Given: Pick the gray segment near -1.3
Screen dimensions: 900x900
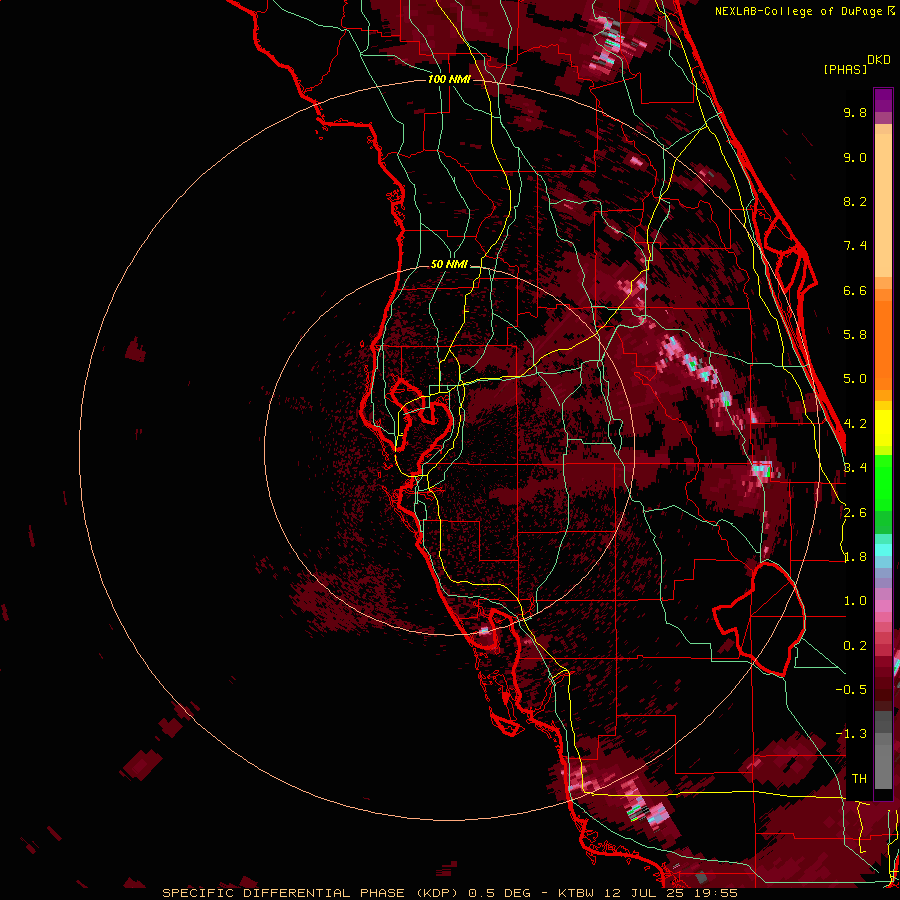Looking at the screenshot, I should tap(883, 738).
